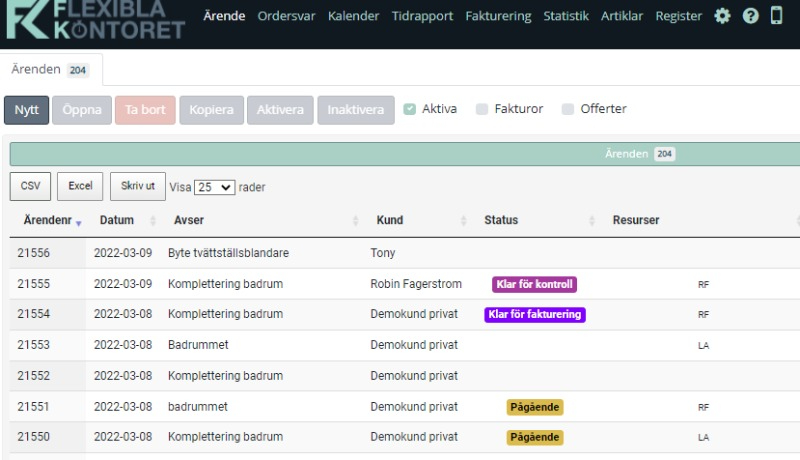800x460 pixels.
Task: Click LA resource in row 21553
Action: pyautogui.click(x=704, y=346)
